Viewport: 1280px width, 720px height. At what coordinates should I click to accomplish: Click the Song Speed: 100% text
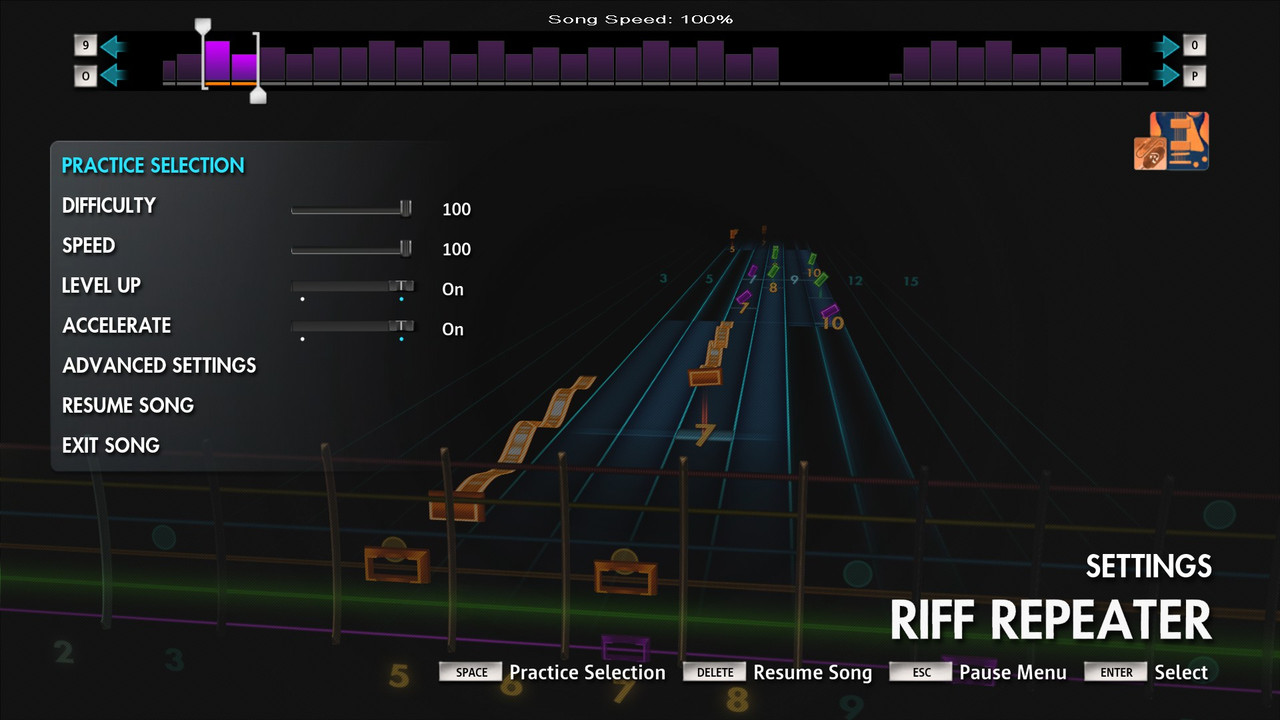click(x=640, y=19)
